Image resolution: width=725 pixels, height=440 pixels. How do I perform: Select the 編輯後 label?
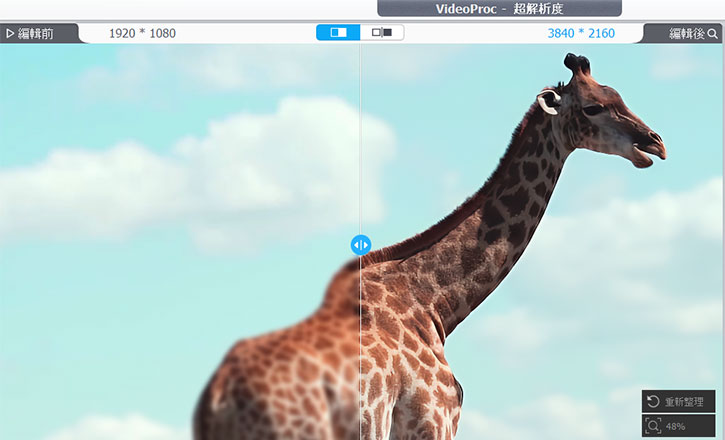(x=687, y=33)
